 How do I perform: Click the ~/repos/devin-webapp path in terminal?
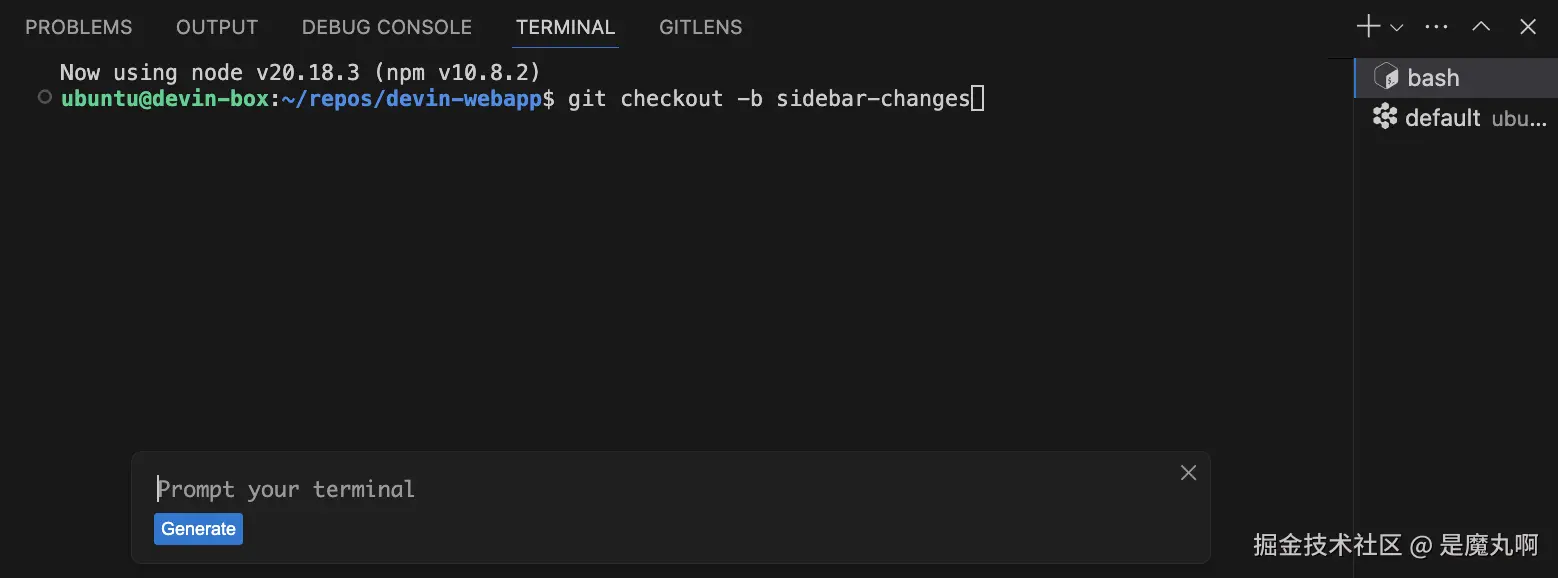[x=411, y=99]
